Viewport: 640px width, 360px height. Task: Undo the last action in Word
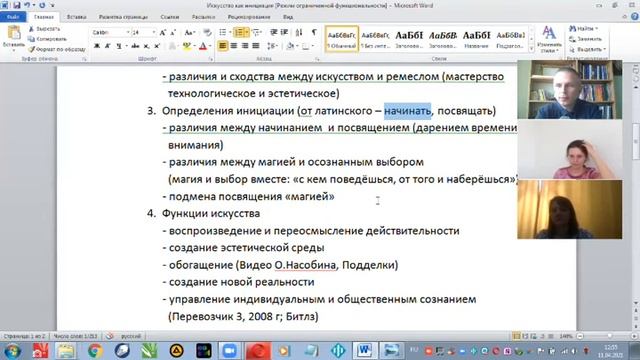pos(27,5)
